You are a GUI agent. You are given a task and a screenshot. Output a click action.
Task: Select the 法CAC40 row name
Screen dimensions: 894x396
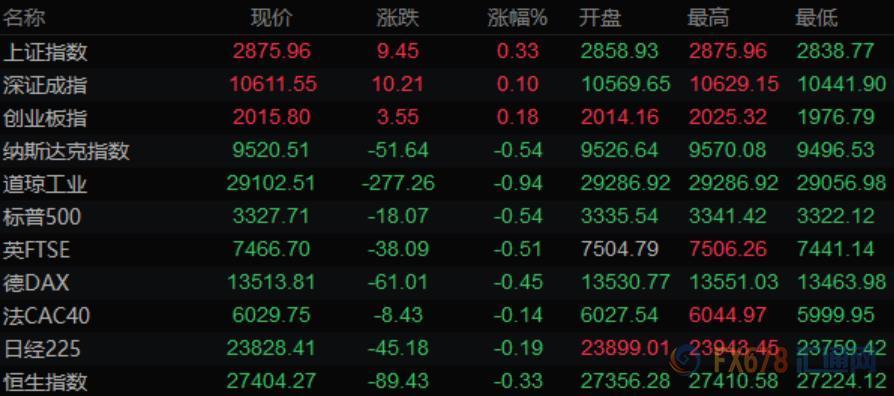tap(47, 316)
